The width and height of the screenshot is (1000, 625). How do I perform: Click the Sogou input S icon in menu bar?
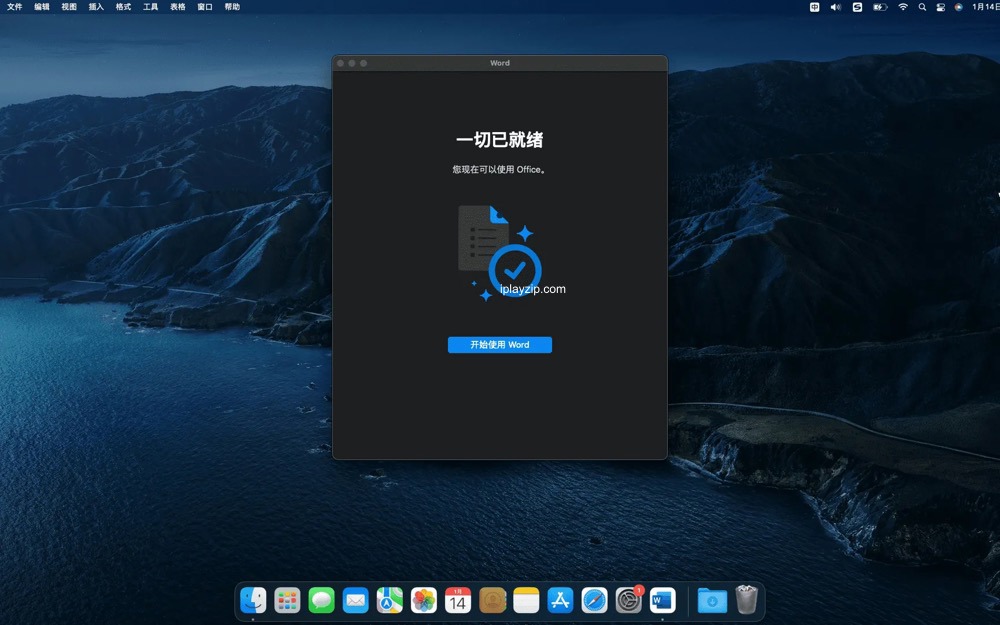coord(857,7)
